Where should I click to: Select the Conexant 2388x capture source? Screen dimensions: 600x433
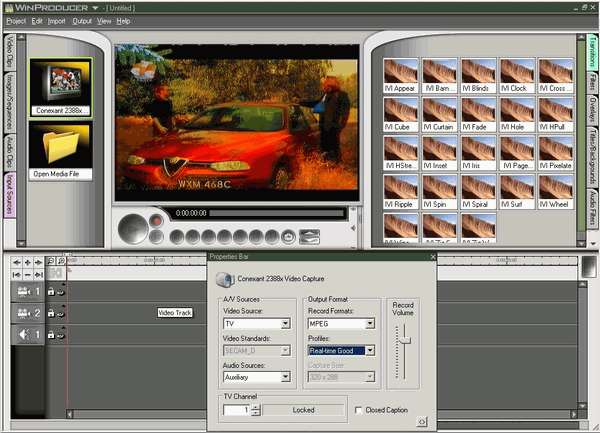[61, 84]
